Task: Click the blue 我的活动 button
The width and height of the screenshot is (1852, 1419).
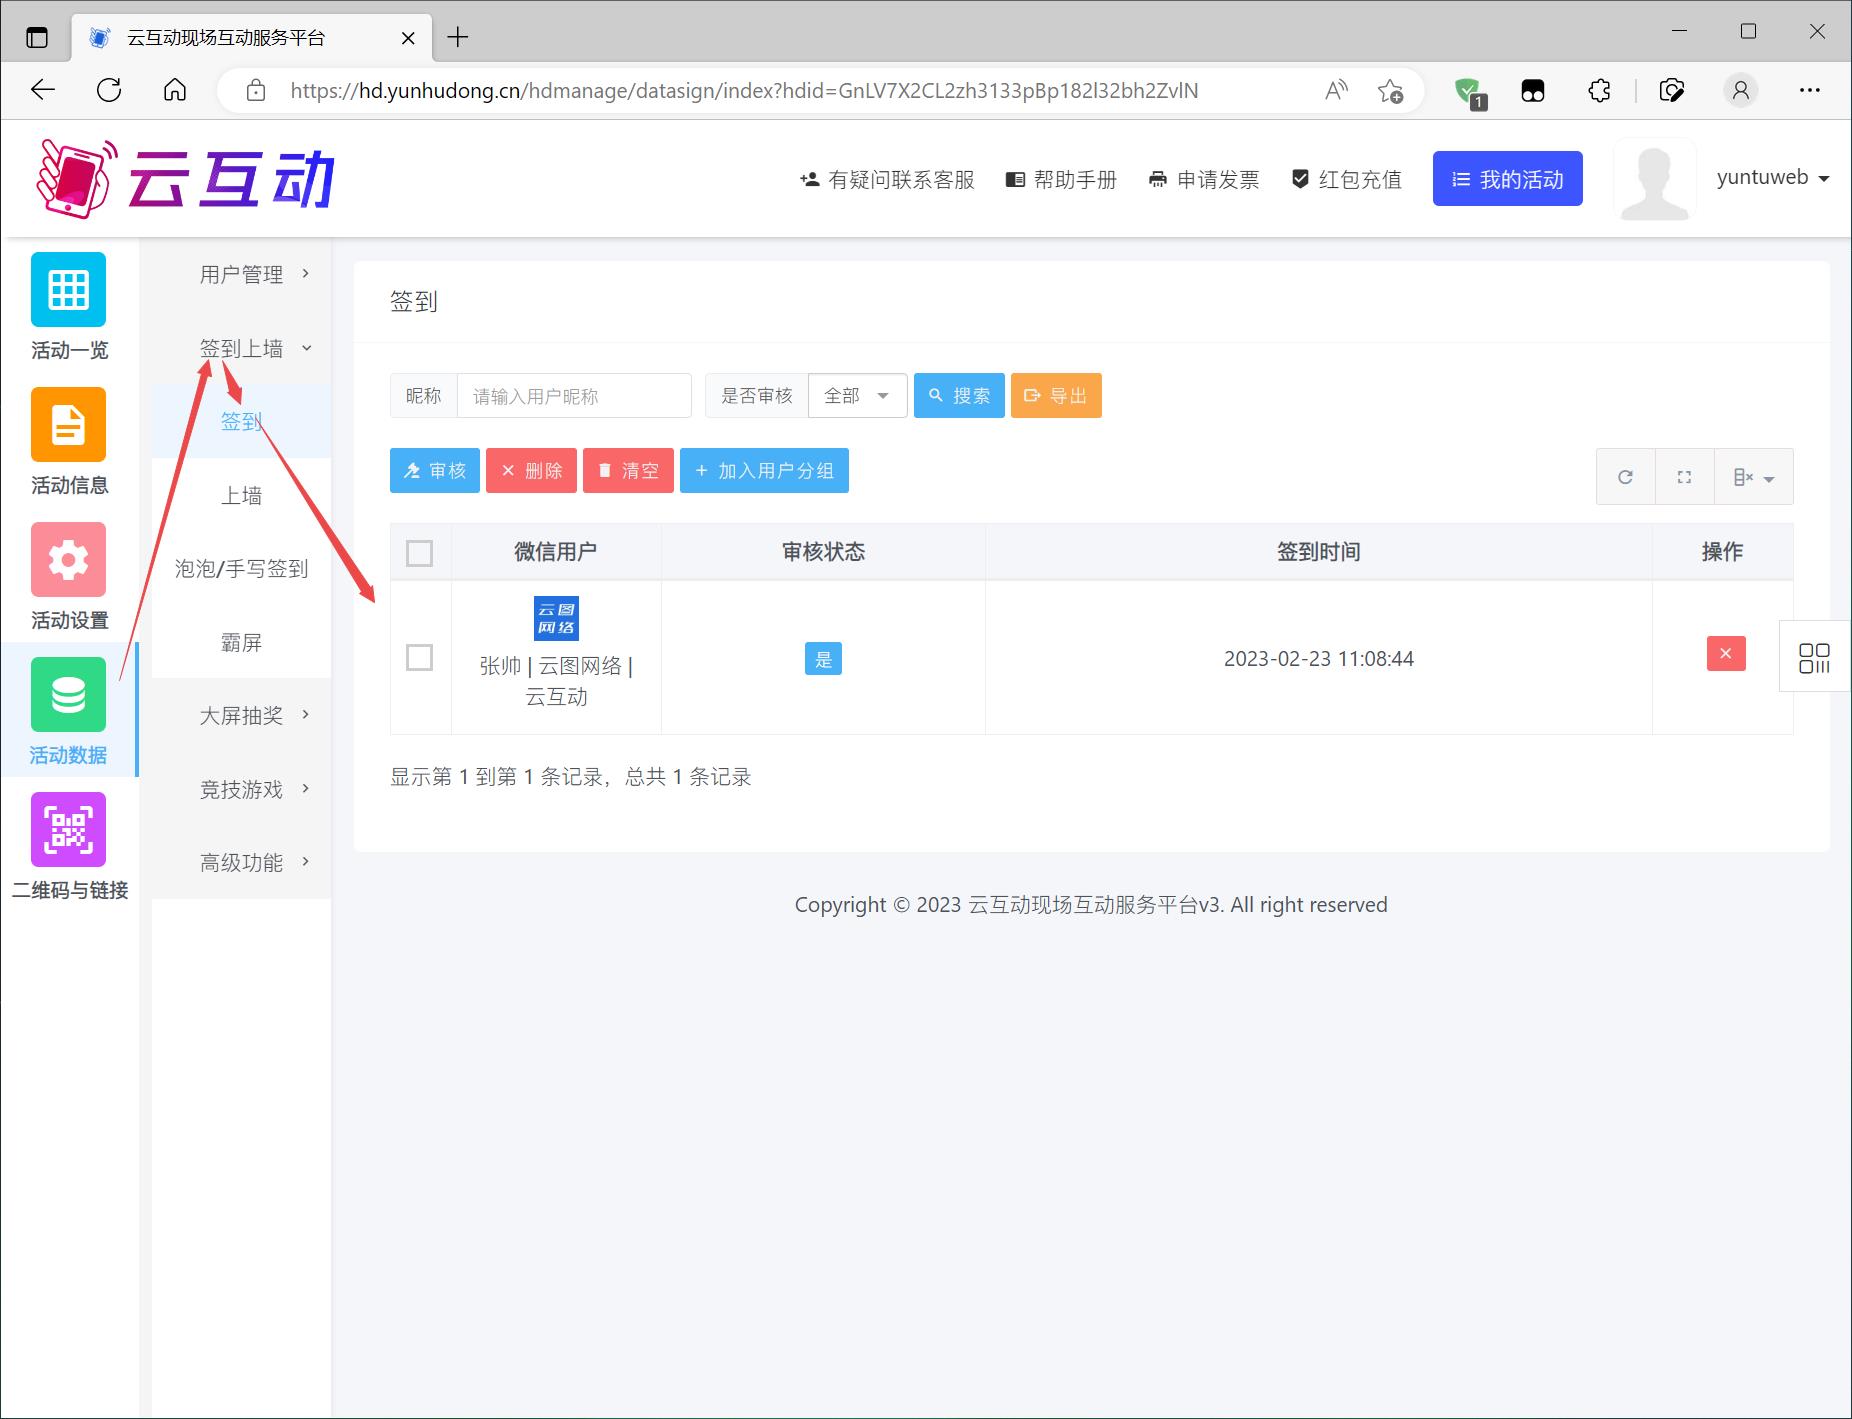Action: (x=1507, y=179)
